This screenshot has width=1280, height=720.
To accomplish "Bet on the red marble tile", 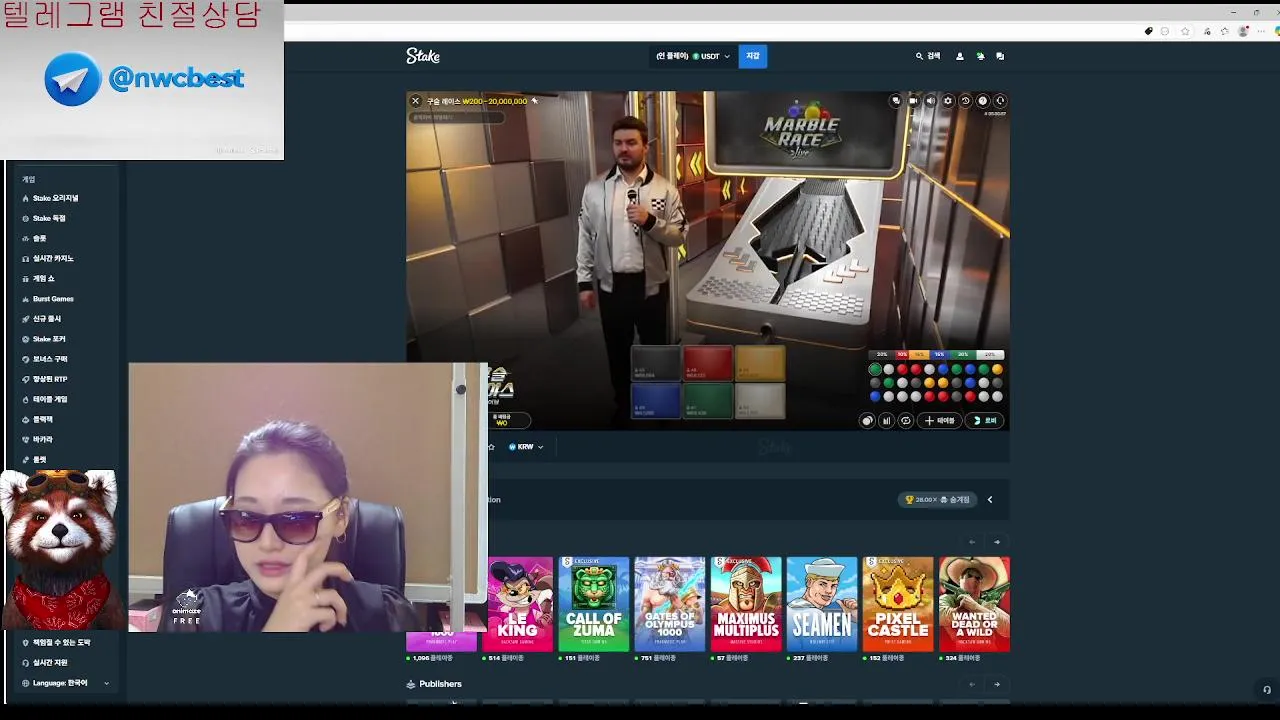I will 708,363.
